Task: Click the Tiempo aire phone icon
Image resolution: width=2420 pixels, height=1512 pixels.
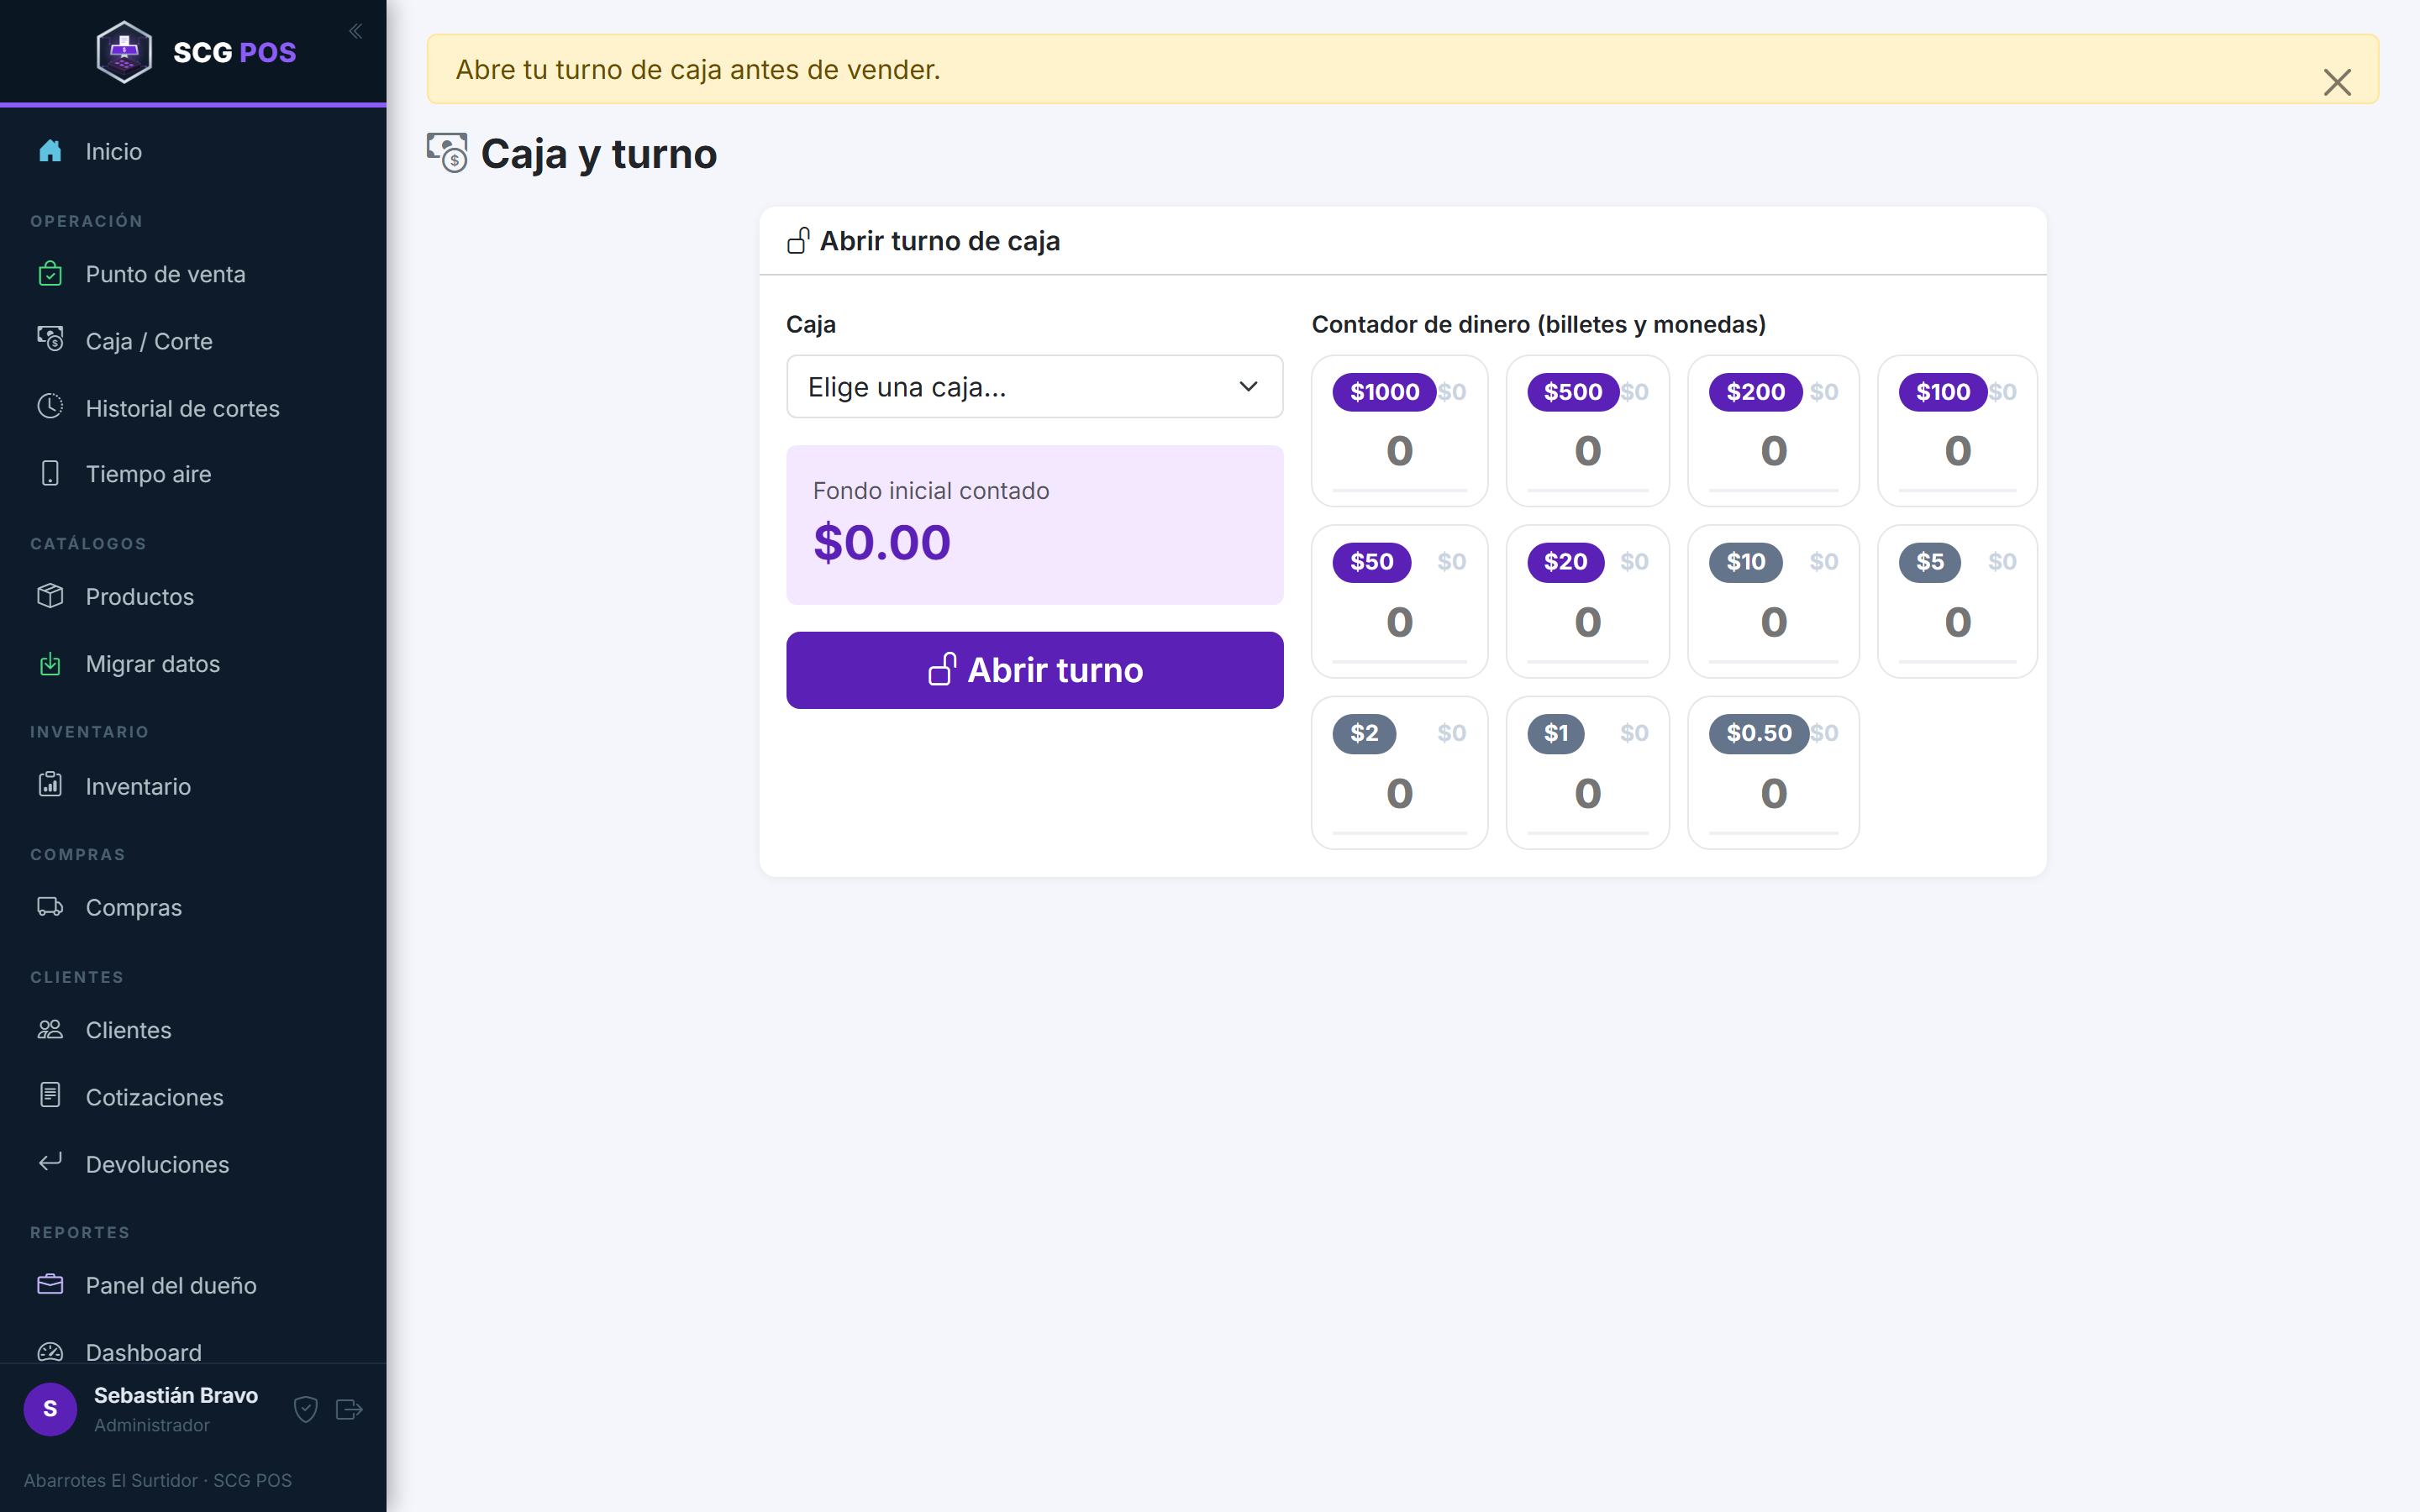Action: pyautogui.click(x=50, y=473)
